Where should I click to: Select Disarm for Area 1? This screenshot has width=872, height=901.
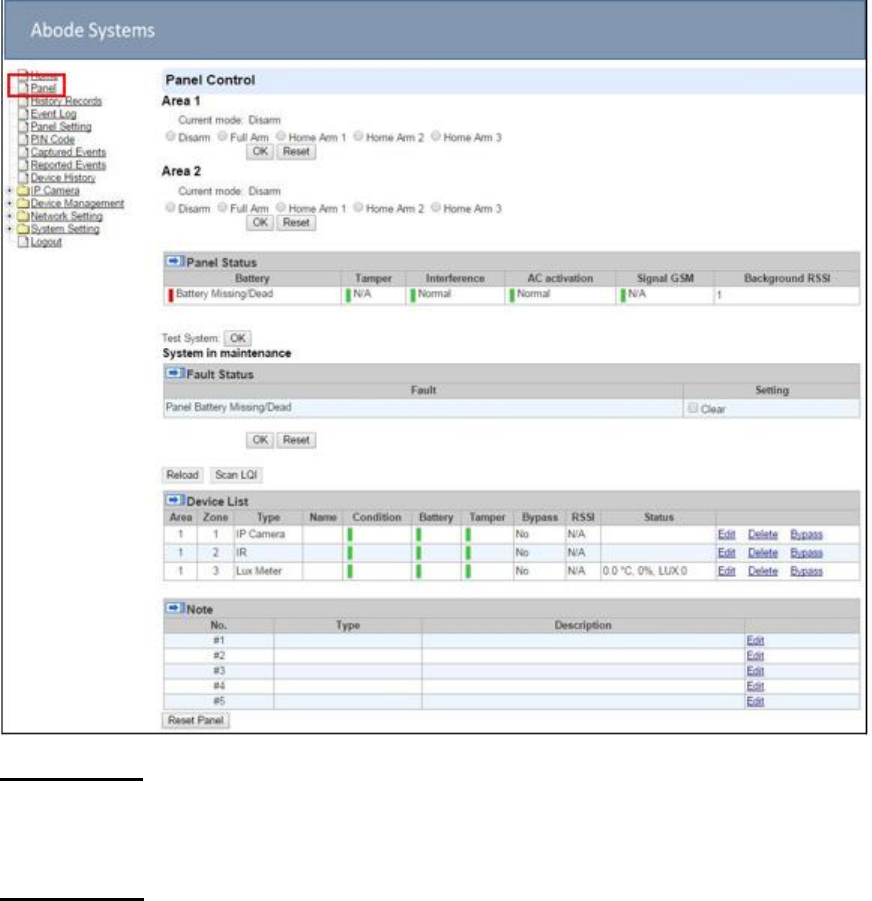coord(170,136)
